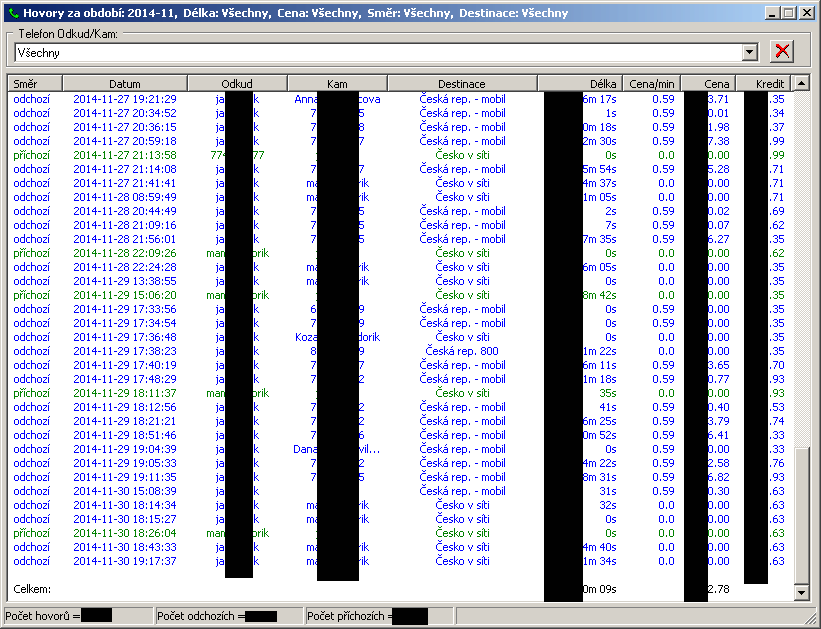Select the call row dated 2014-11-27 19:21:29
The width and height of the screenshot is (821, 629).
point(125,99)
